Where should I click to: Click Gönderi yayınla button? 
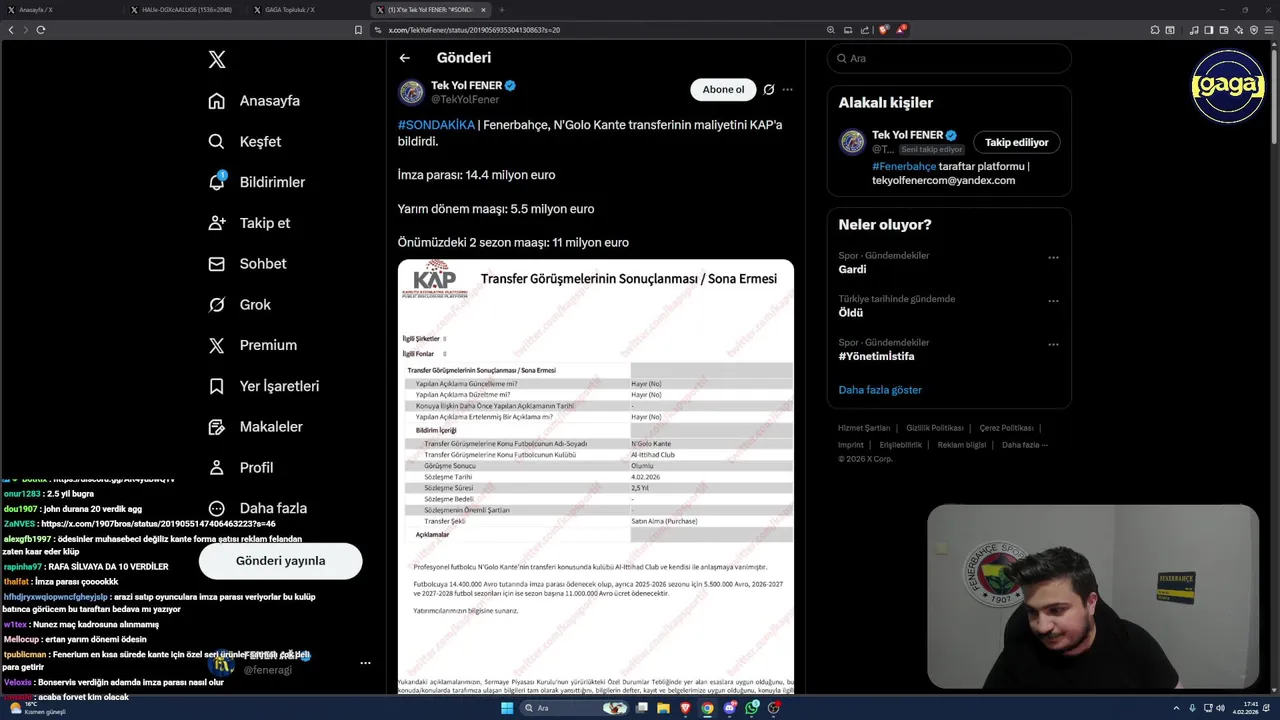click(x=280, y=561)
